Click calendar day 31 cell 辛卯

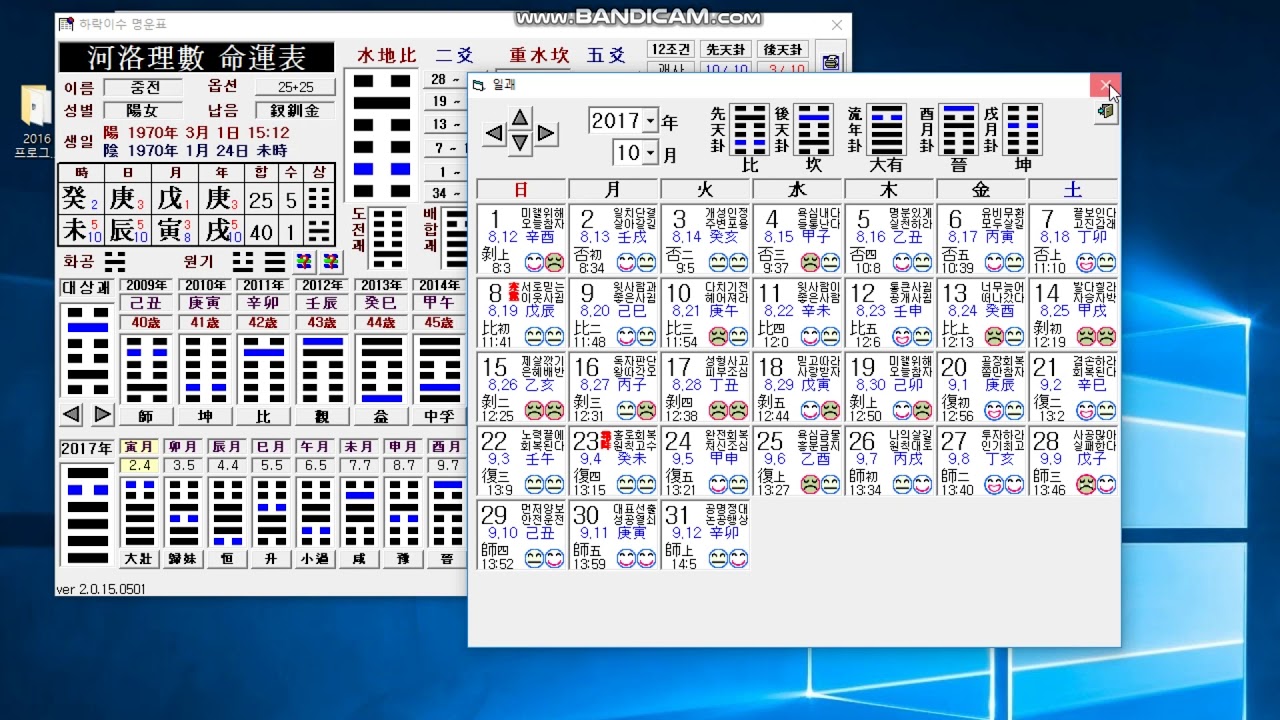pos(705,536)
